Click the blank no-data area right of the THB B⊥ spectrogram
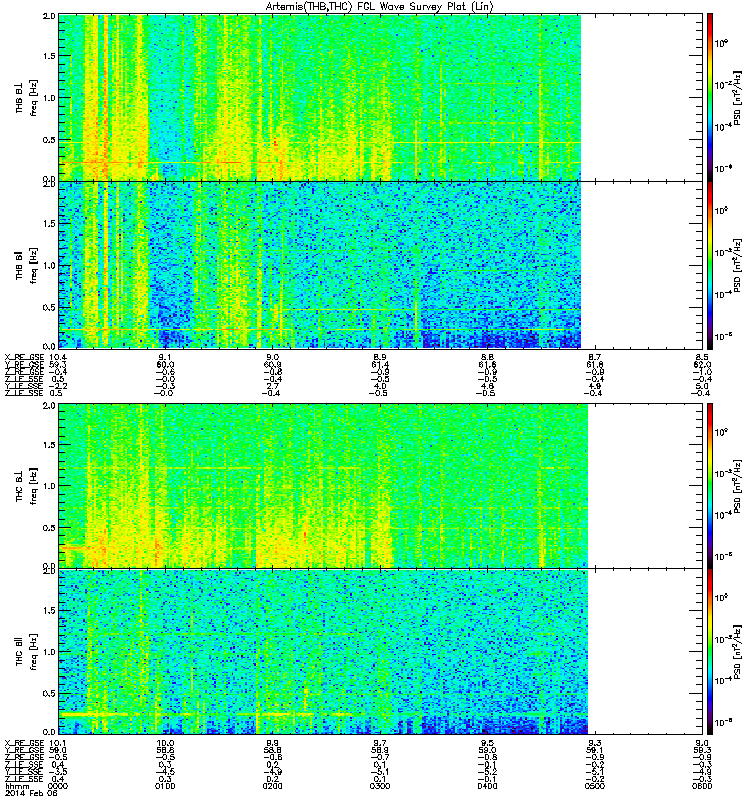This screenshot has height=800, width=750. click(x=642, y=97)
